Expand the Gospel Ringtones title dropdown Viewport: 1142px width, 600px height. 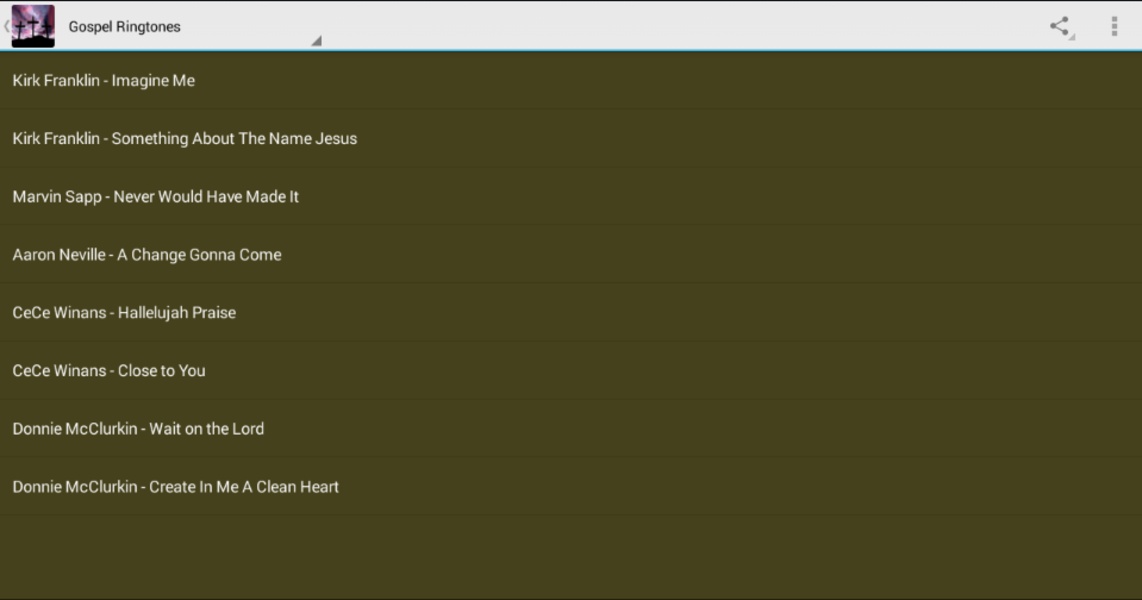195,27
